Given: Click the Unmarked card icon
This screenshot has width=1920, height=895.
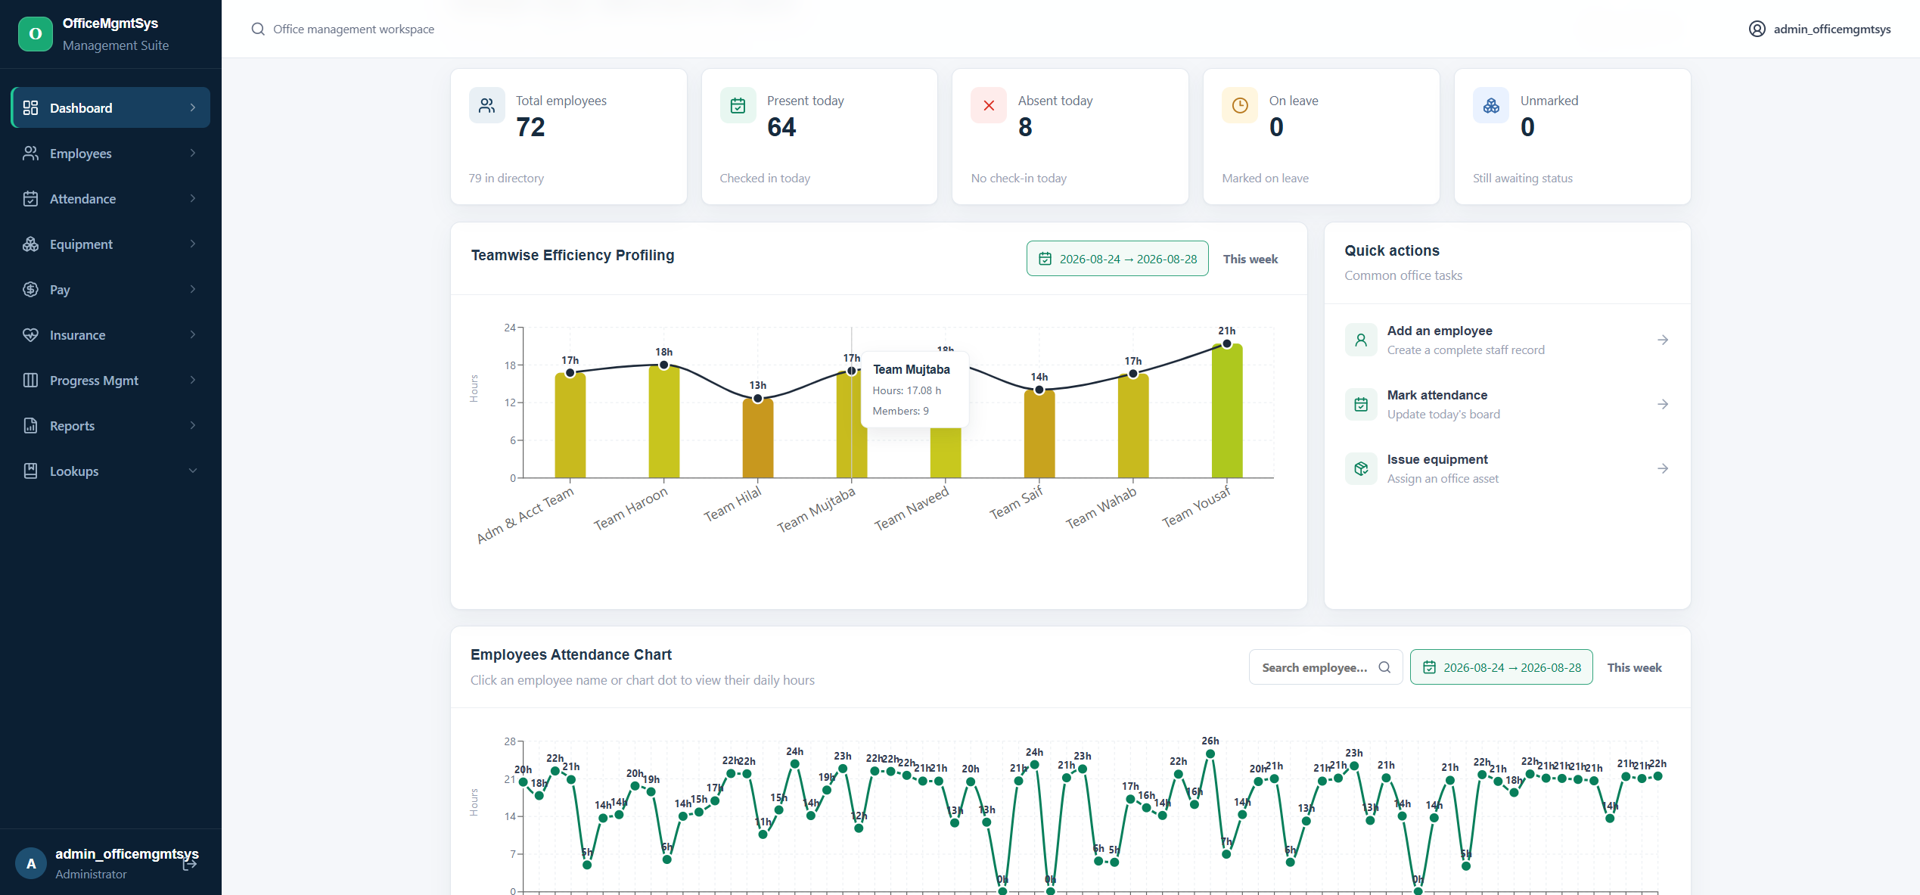Looking at the screenshot, I should (1491, 105).
